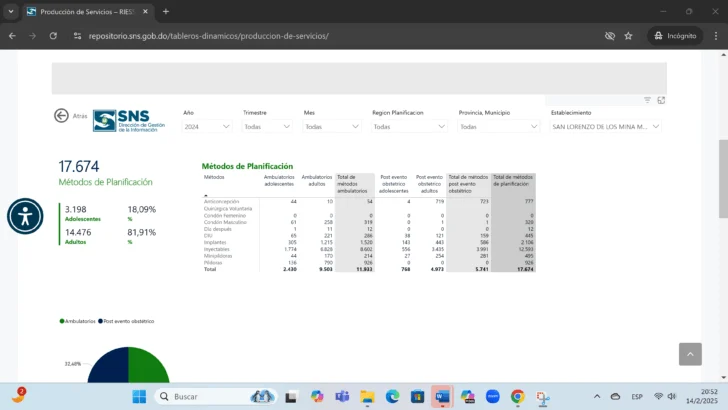The height and width of the screenshot is (410, 728).
Task: Open the Trimestre dropdown
Action: pyautogui.click(x=268, y=127)
